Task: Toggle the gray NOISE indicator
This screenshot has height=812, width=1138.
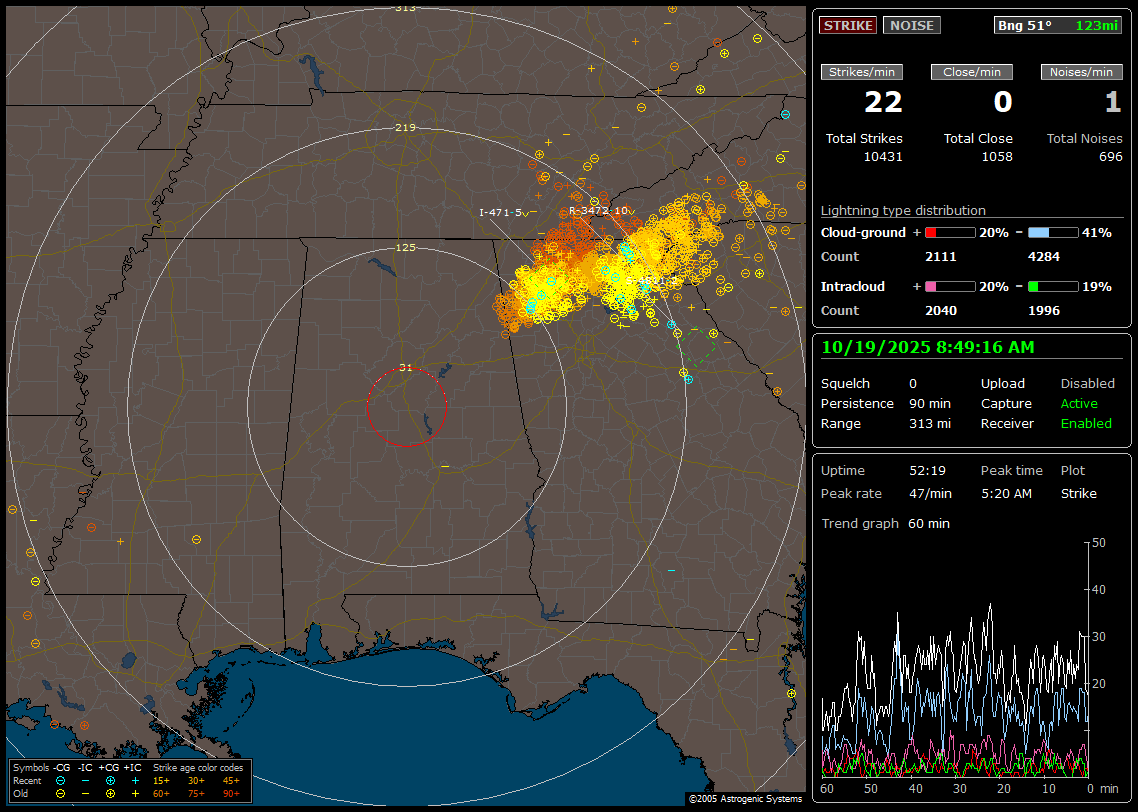Action: tap(911, 25)
